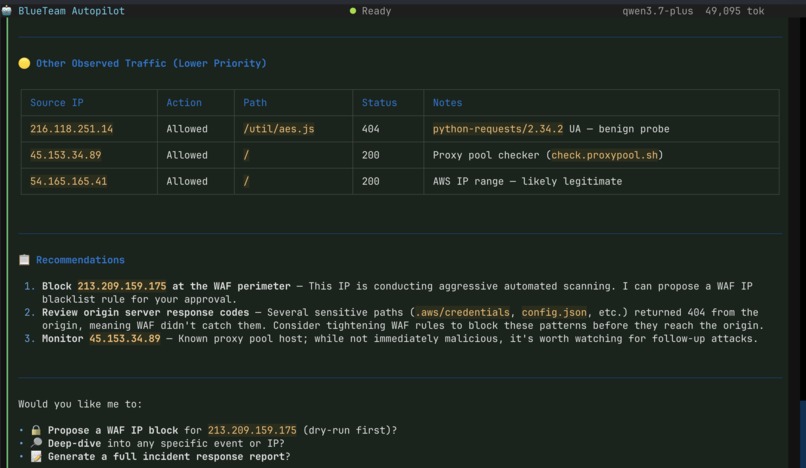Click the Propose a WAF IP block option
Screen dimensions: 806x468
click(113, 430)
